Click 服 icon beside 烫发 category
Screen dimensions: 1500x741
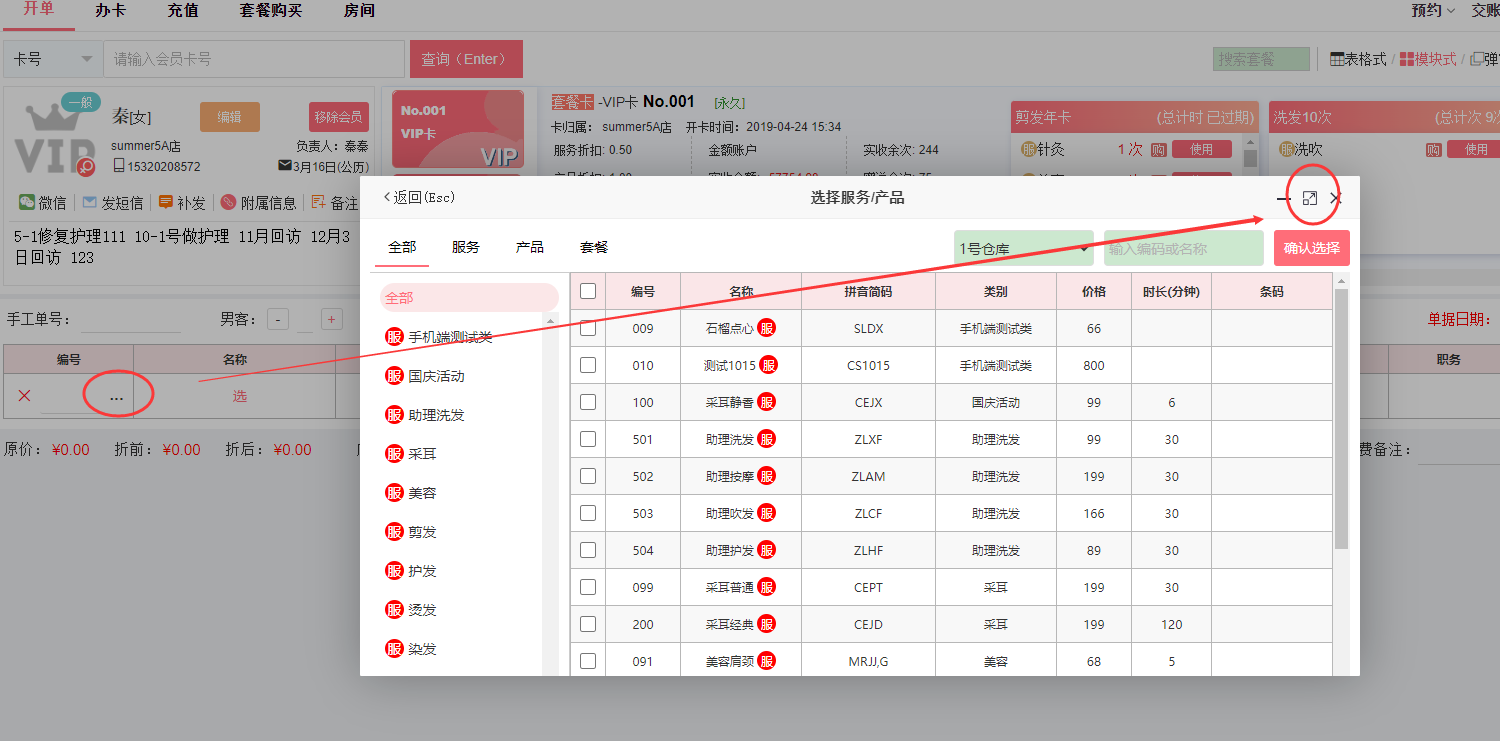tap(394, 610)
